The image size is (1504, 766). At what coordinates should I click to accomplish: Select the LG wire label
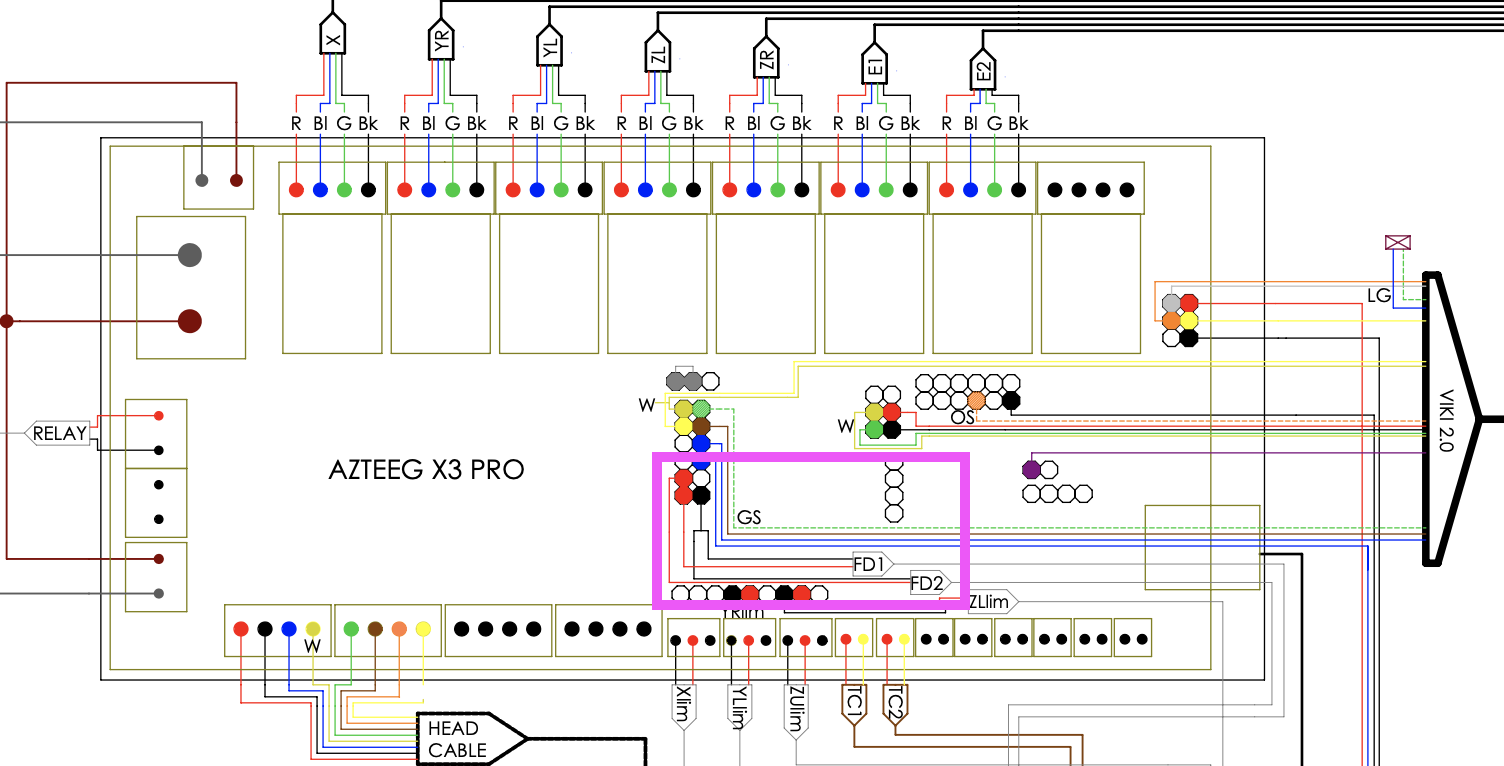click(x=1379, y=295)
